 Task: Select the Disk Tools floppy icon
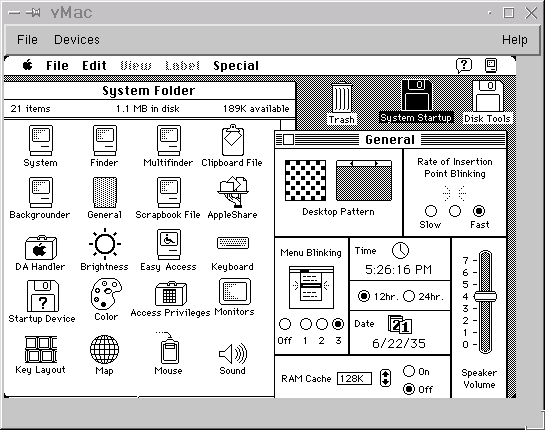pyautogui.click(x=487, y=96)
